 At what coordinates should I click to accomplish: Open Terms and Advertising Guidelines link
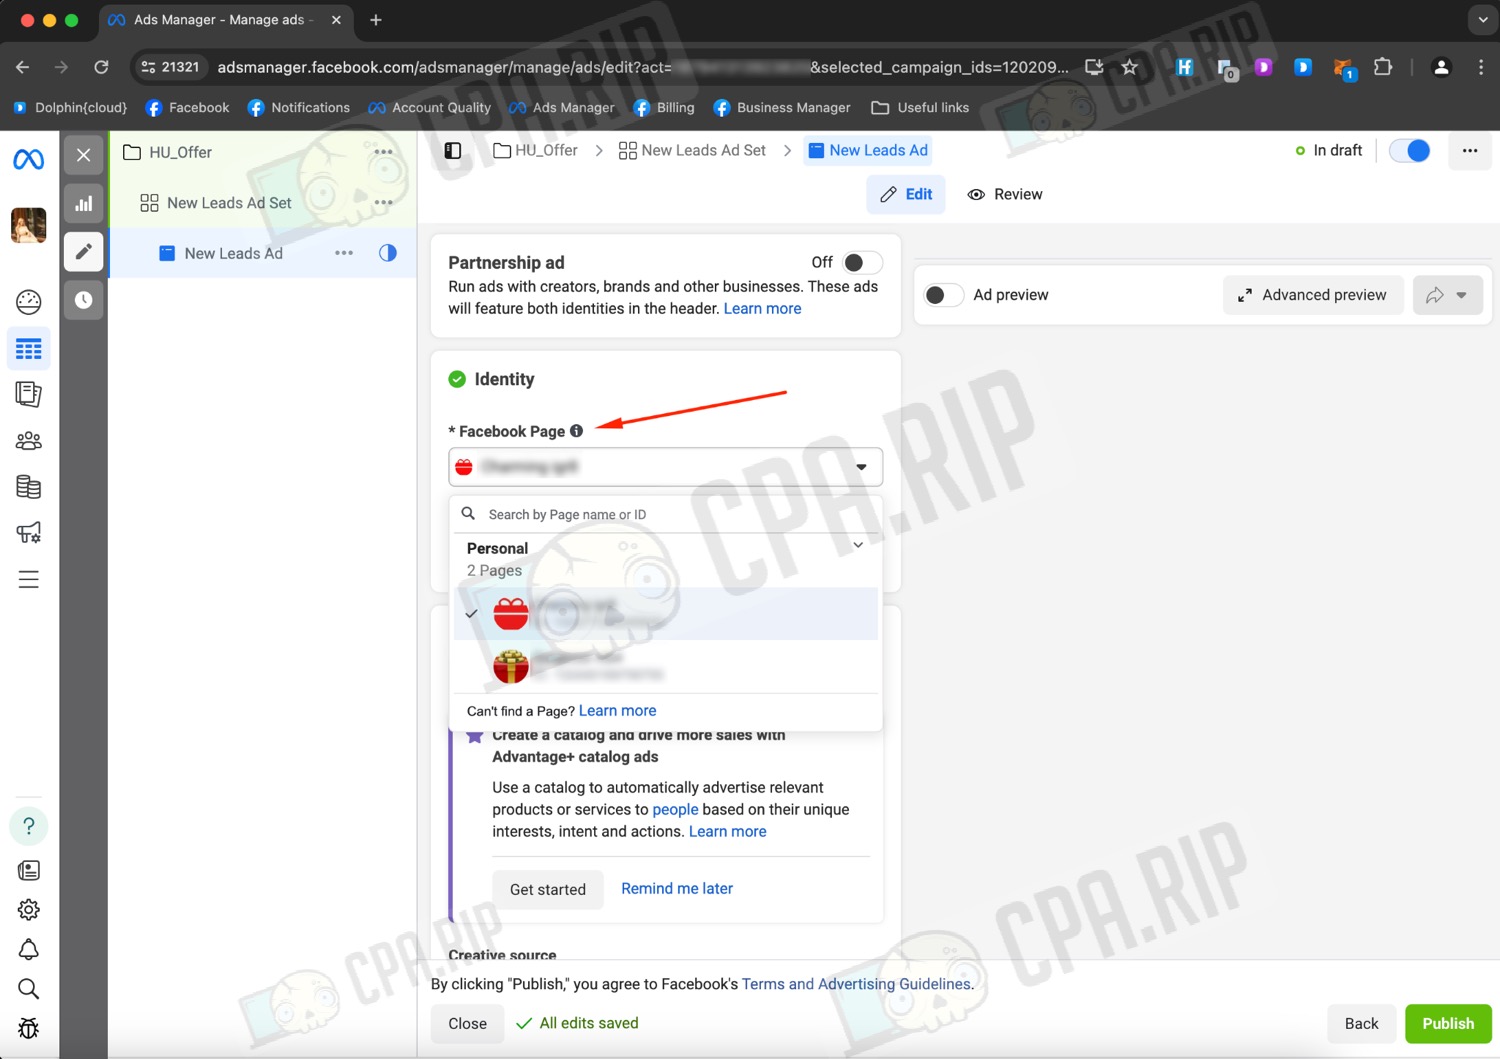point(856,984)
